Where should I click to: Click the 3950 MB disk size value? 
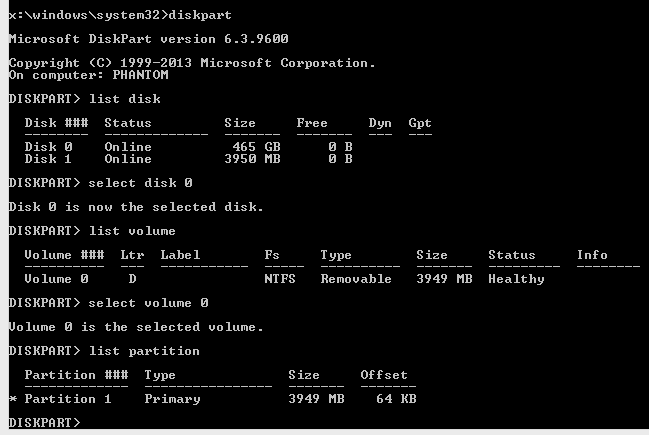[252, 159]
